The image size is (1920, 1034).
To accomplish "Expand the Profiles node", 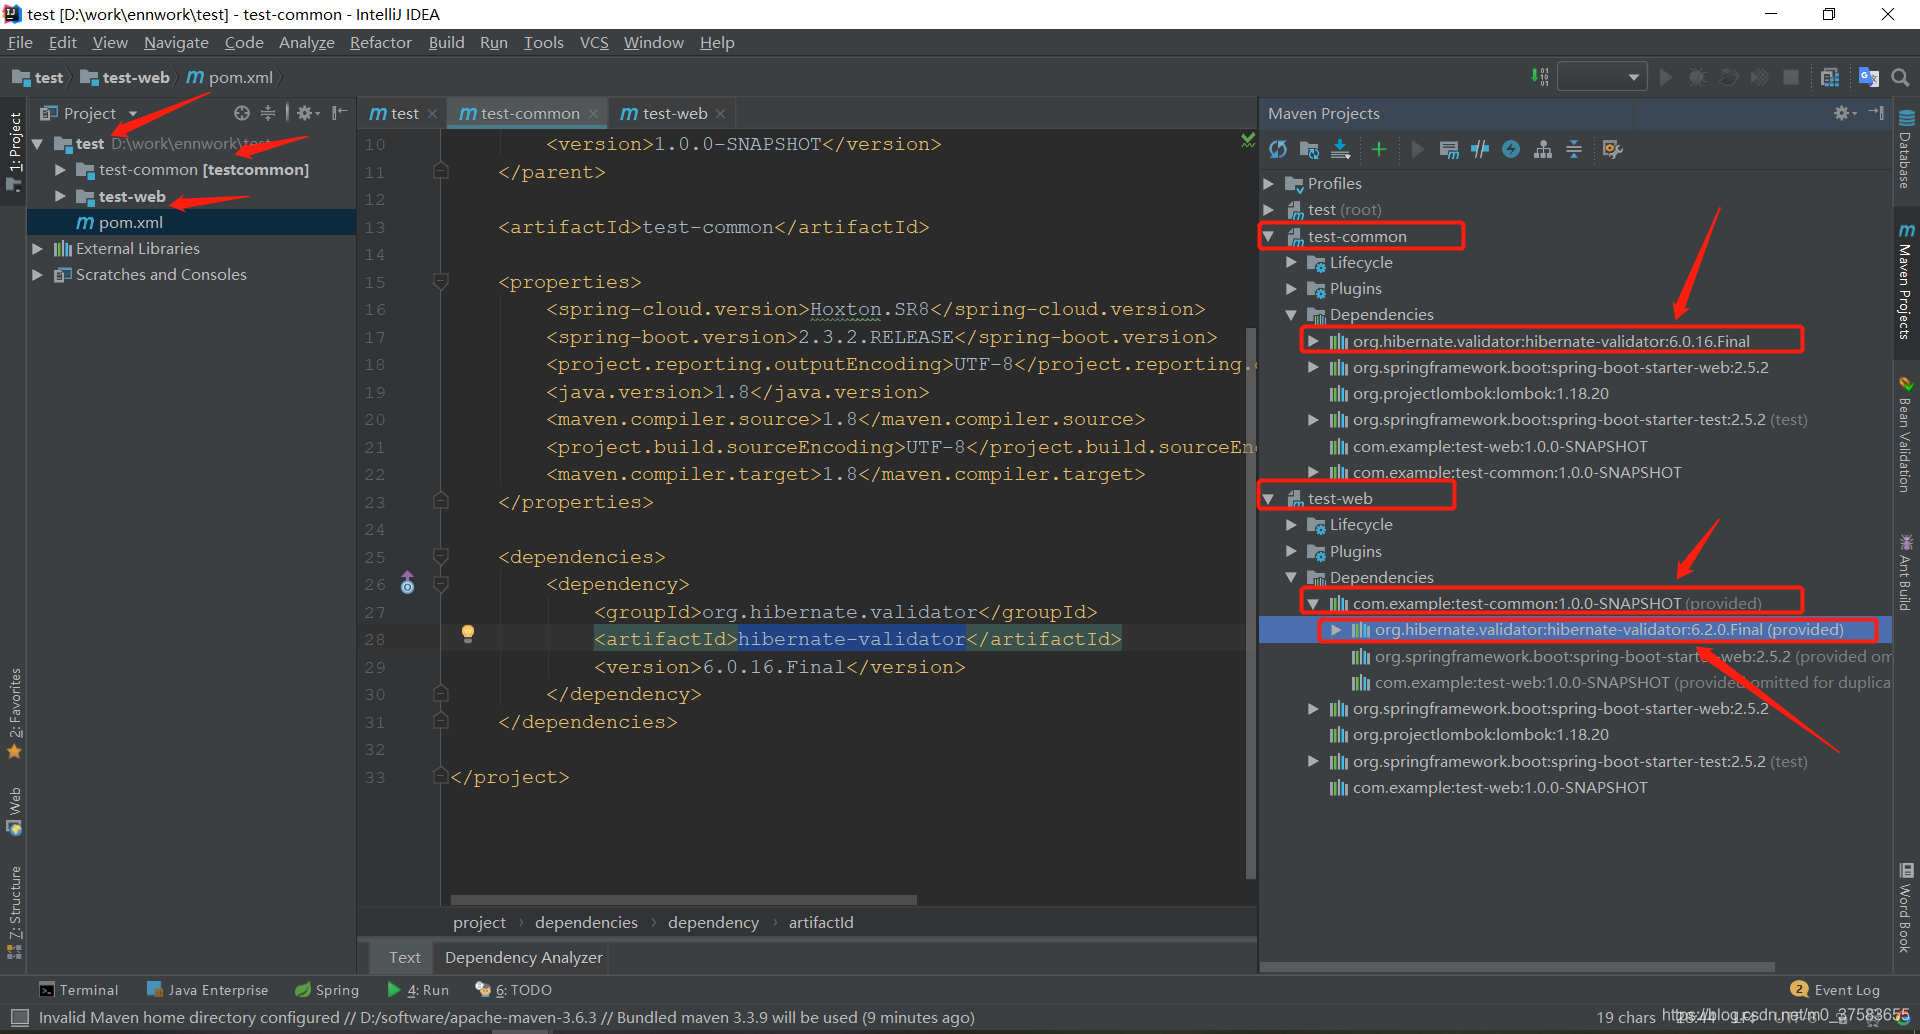I will pos(1268,183).
